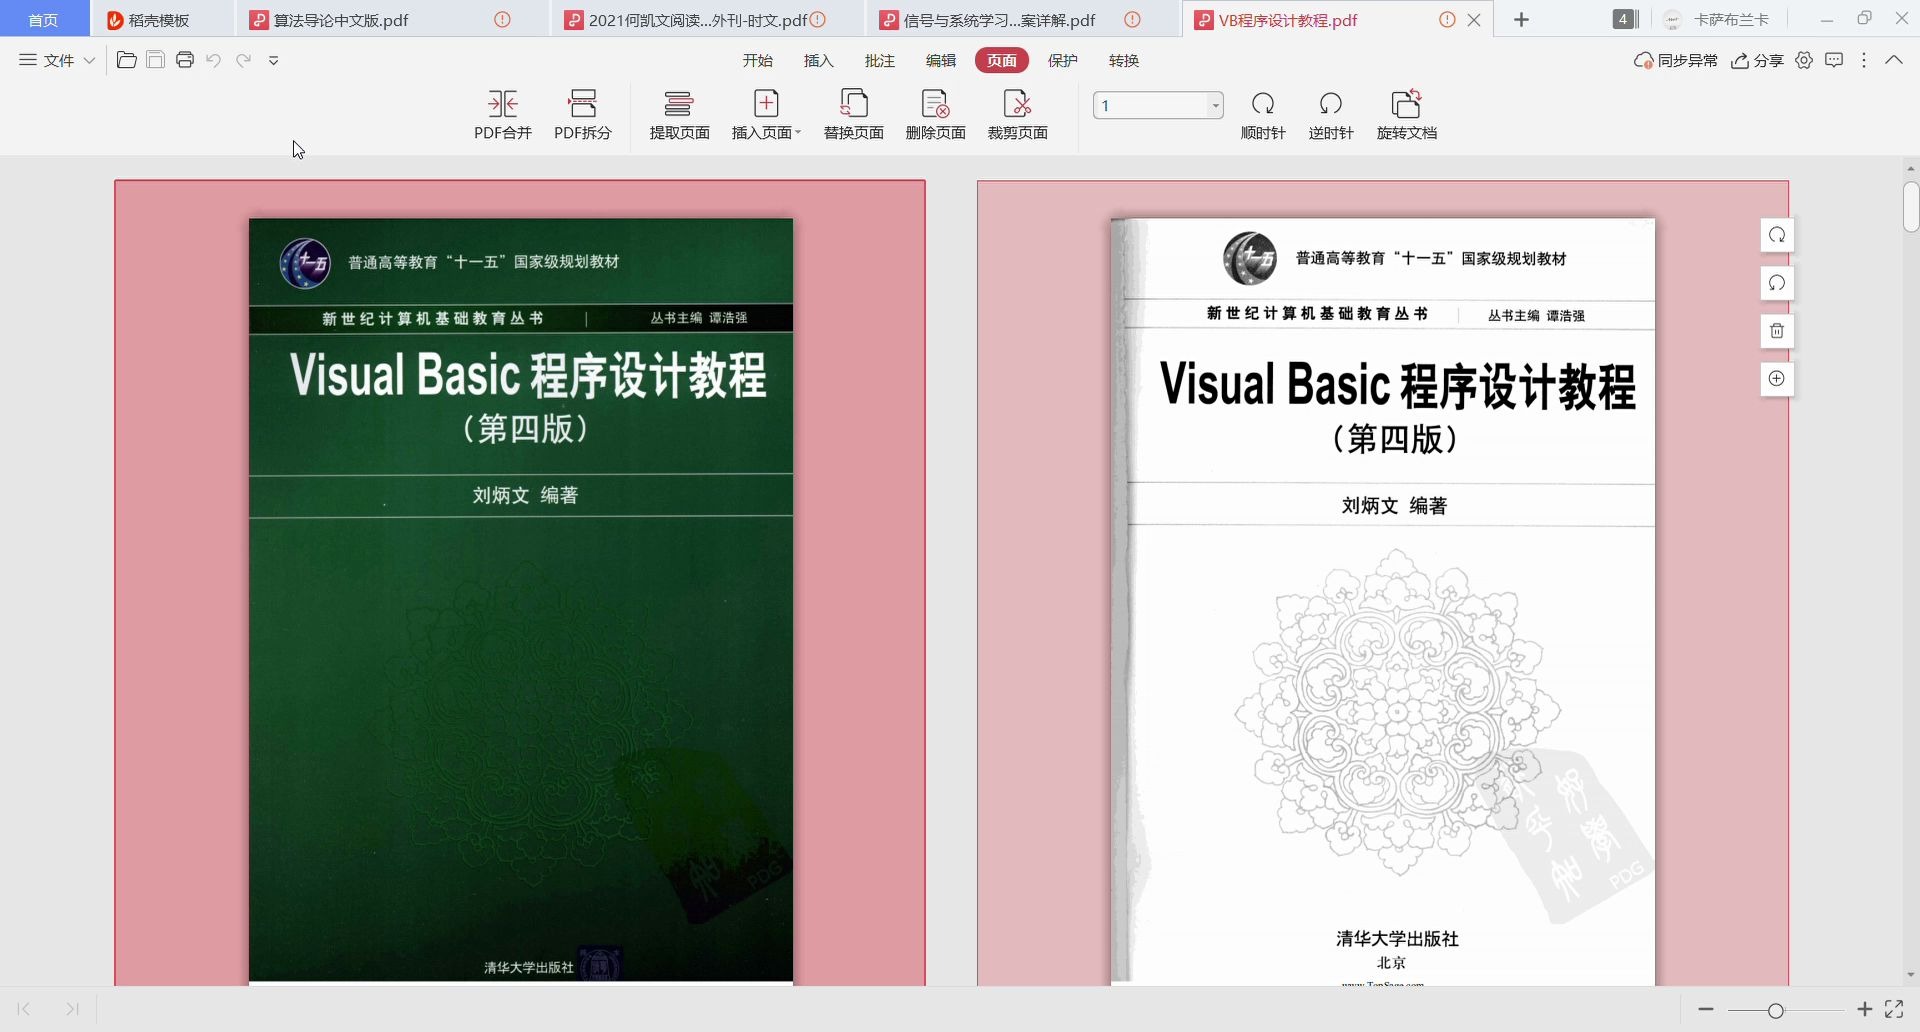
Task: Click the clockwise rotate icon beside page two
Action: 1777,235
